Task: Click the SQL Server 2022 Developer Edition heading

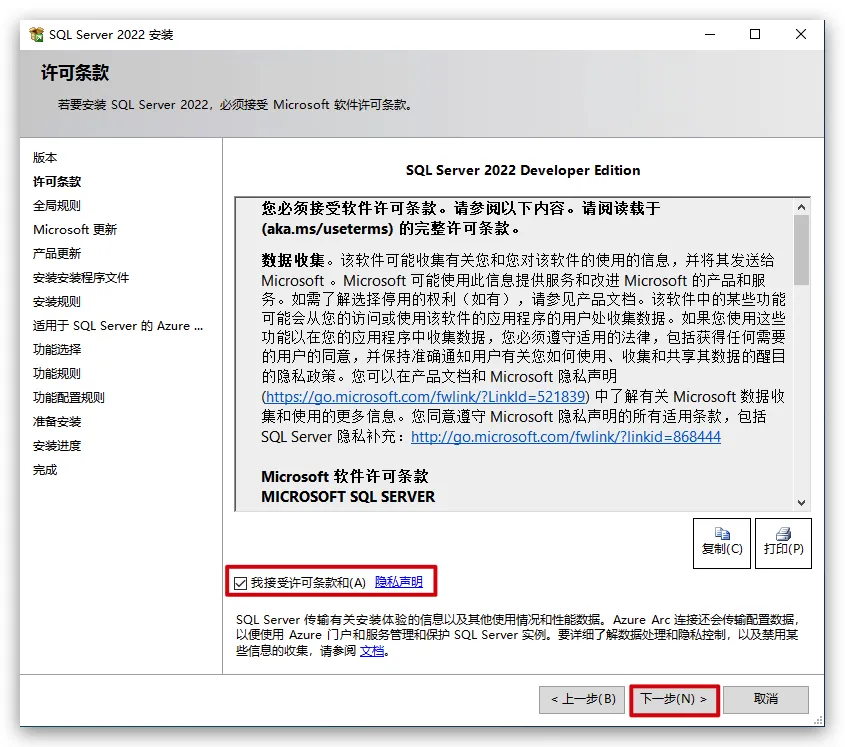Action: pyautogui.click(x=523, y=170)
